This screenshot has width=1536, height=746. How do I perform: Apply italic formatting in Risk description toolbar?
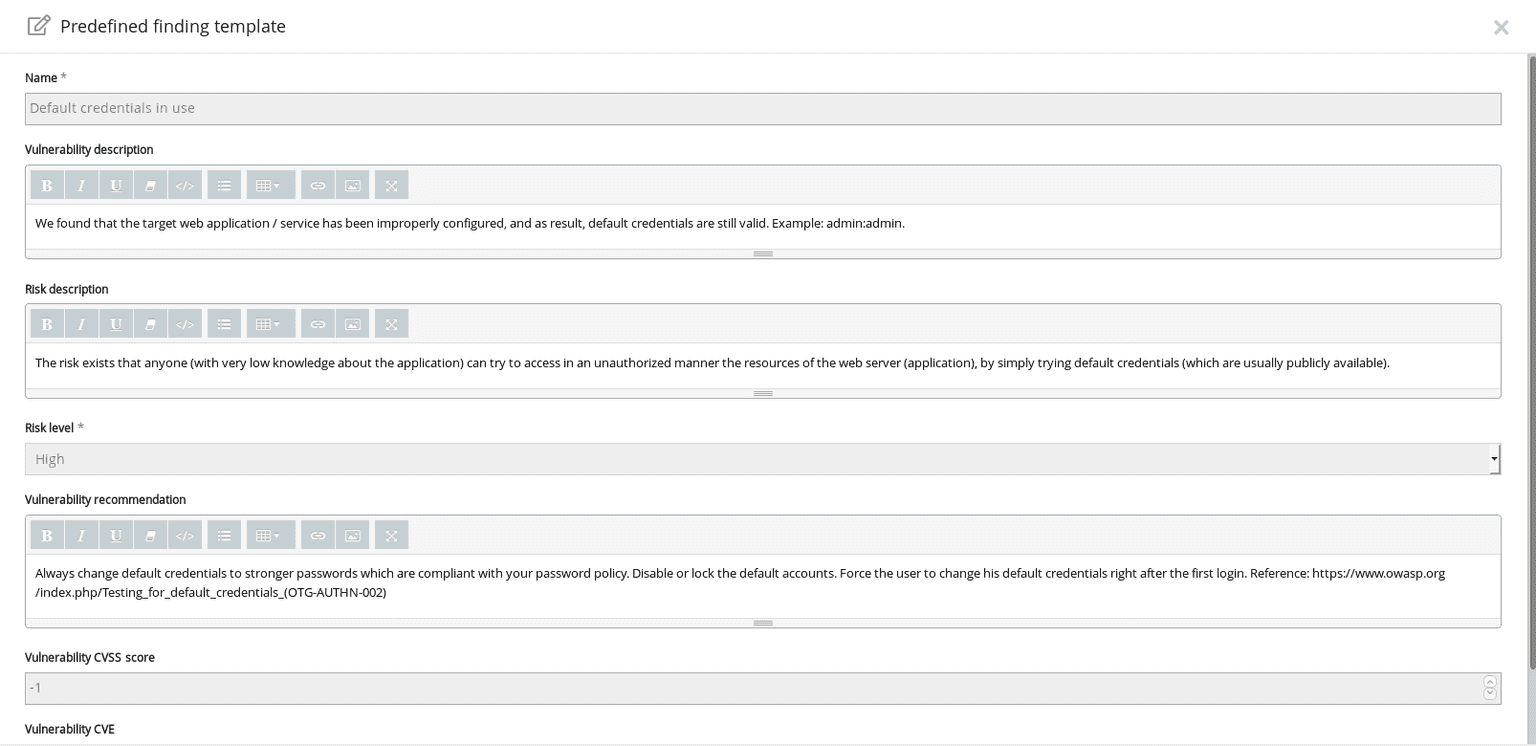coord(81,323)
